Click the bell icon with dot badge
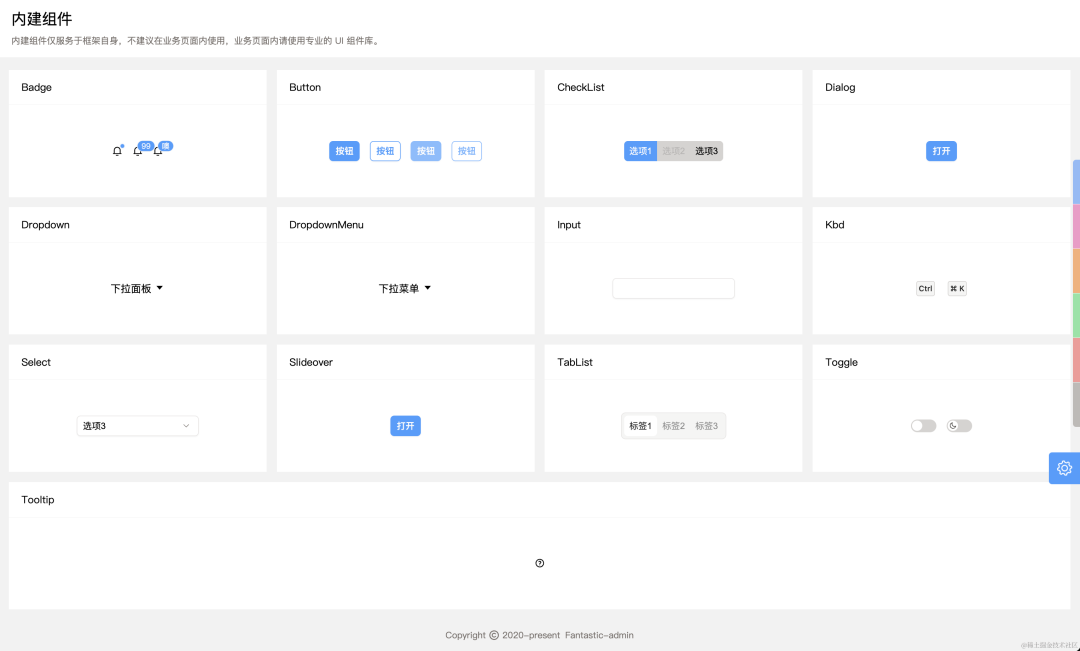The width and height of the screenshot is (1080, 651). (117, 151)
